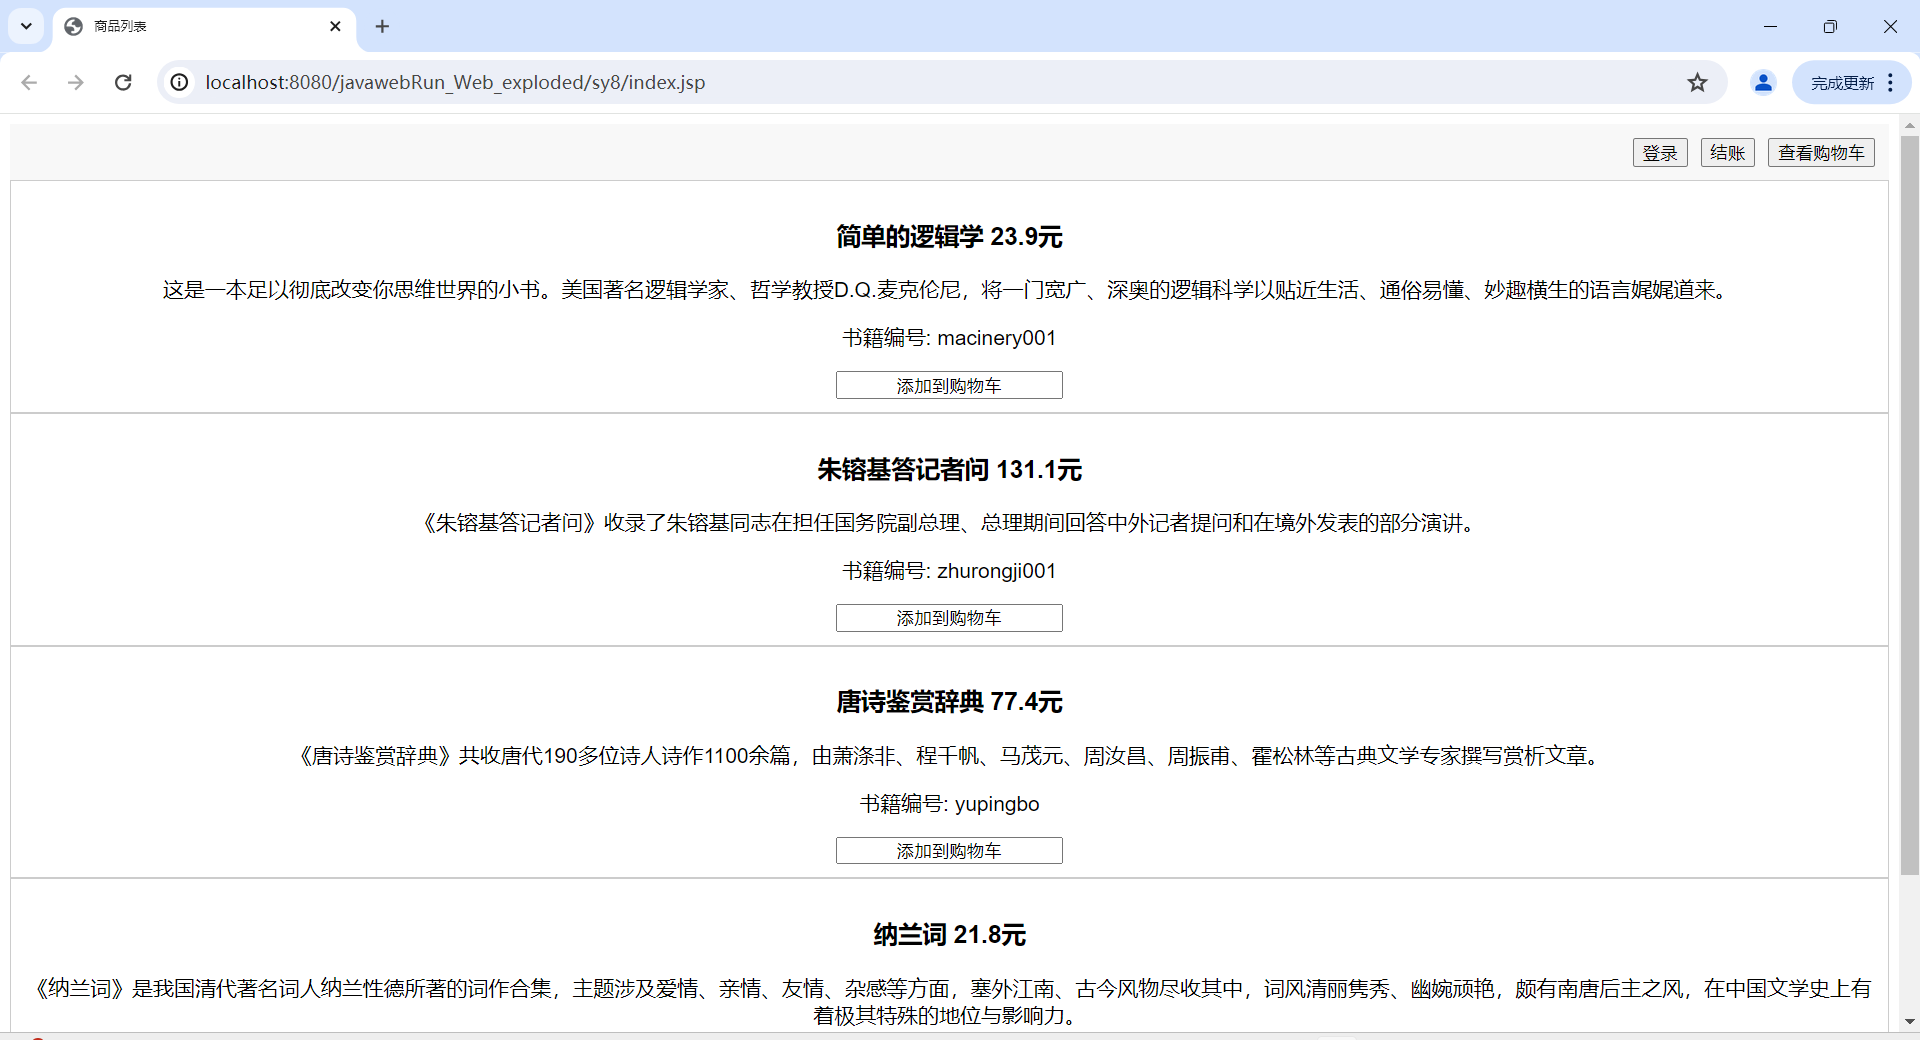Focus the address bar URL field
Screen dimensions: 1920x1040
click(940, 82)
